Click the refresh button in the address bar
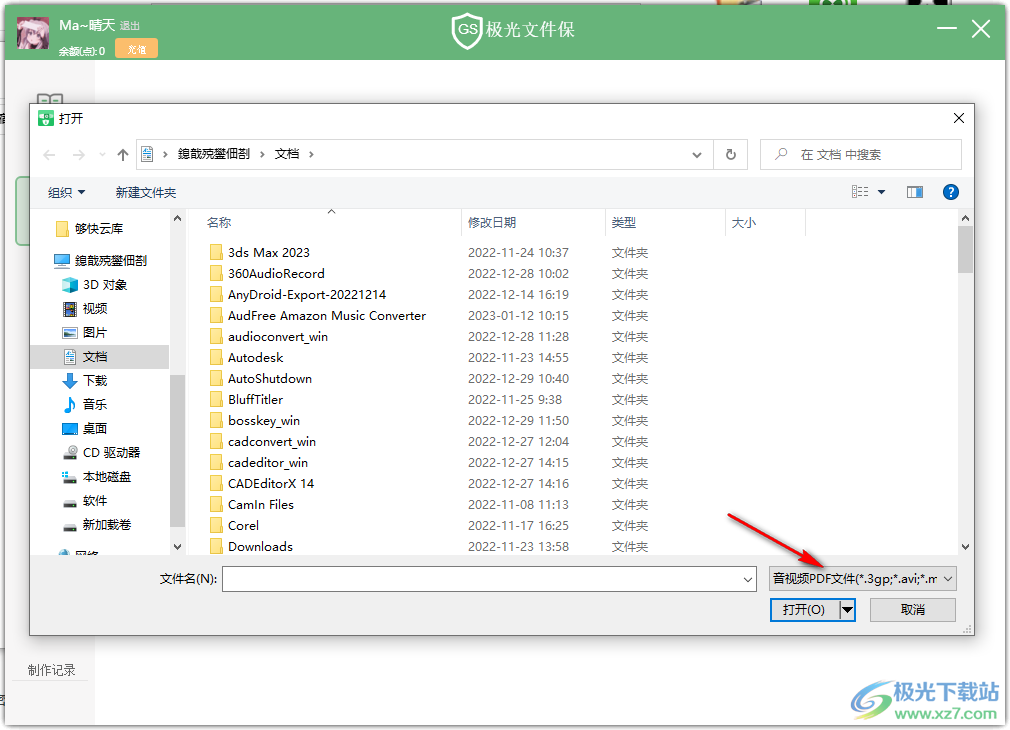Viewport: 1010px width, 730px height. (731, 154)
